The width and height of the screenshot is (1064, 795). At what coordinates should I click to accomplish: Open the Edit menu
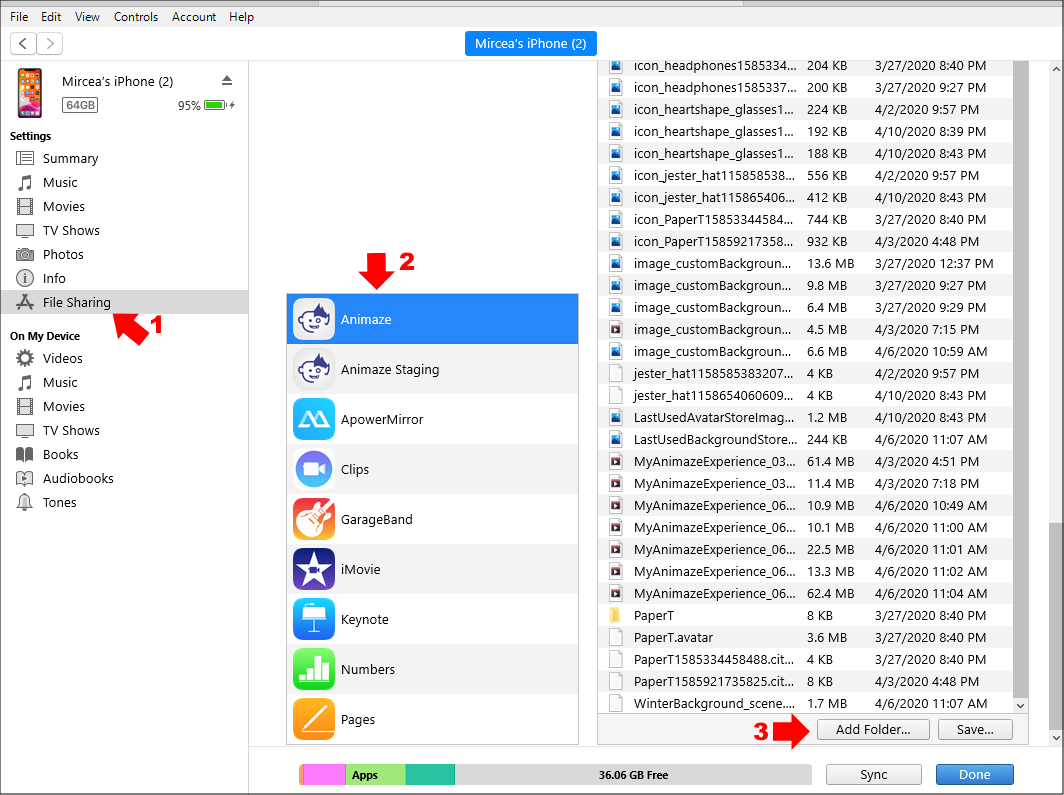pos(51,16)
